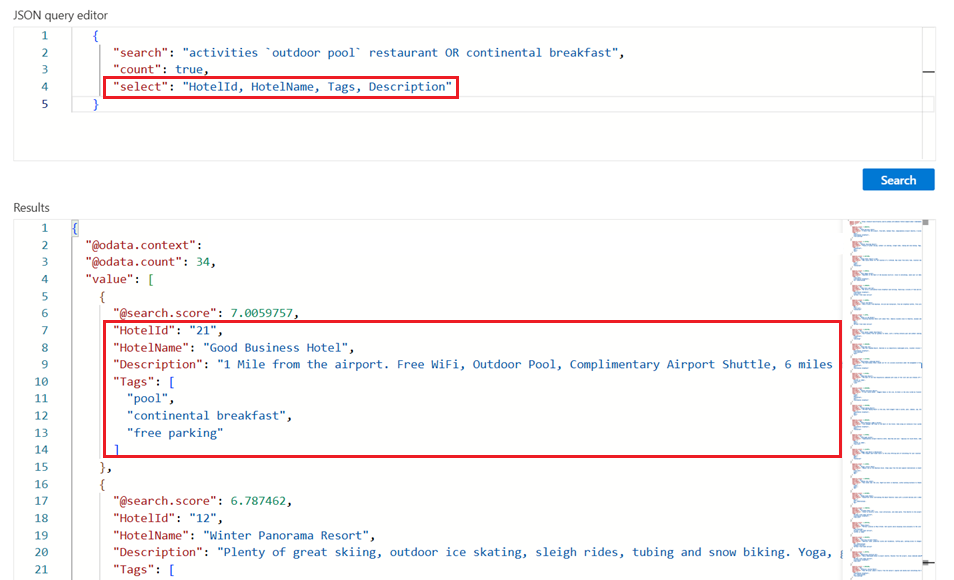Click the opening brace on results line 16

(x=102, y=484)
